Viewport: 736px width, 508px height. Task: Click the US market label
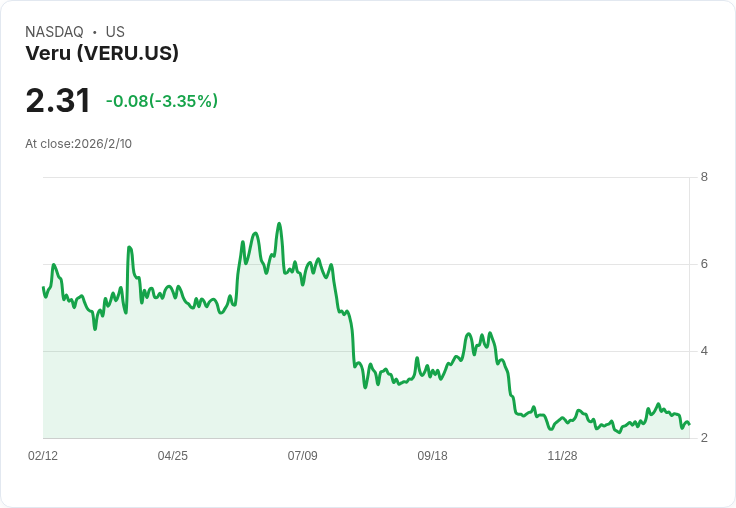115,32
